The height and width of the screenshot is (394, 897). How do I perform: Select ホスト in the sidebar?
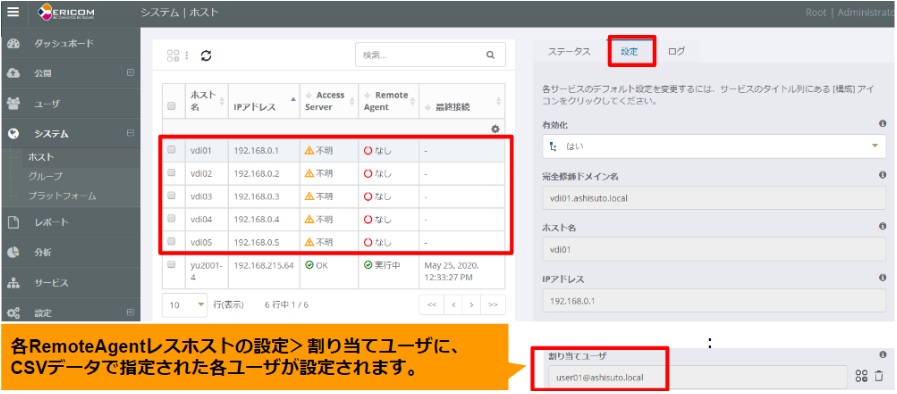[x=41, y=157]
